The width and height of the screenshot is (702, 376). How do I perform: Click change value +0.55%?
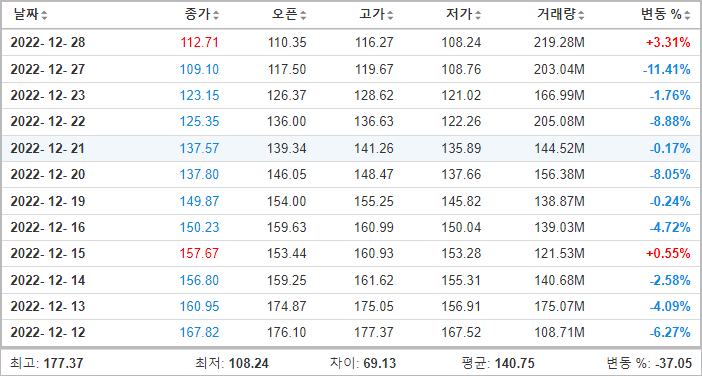click(668, 254)
